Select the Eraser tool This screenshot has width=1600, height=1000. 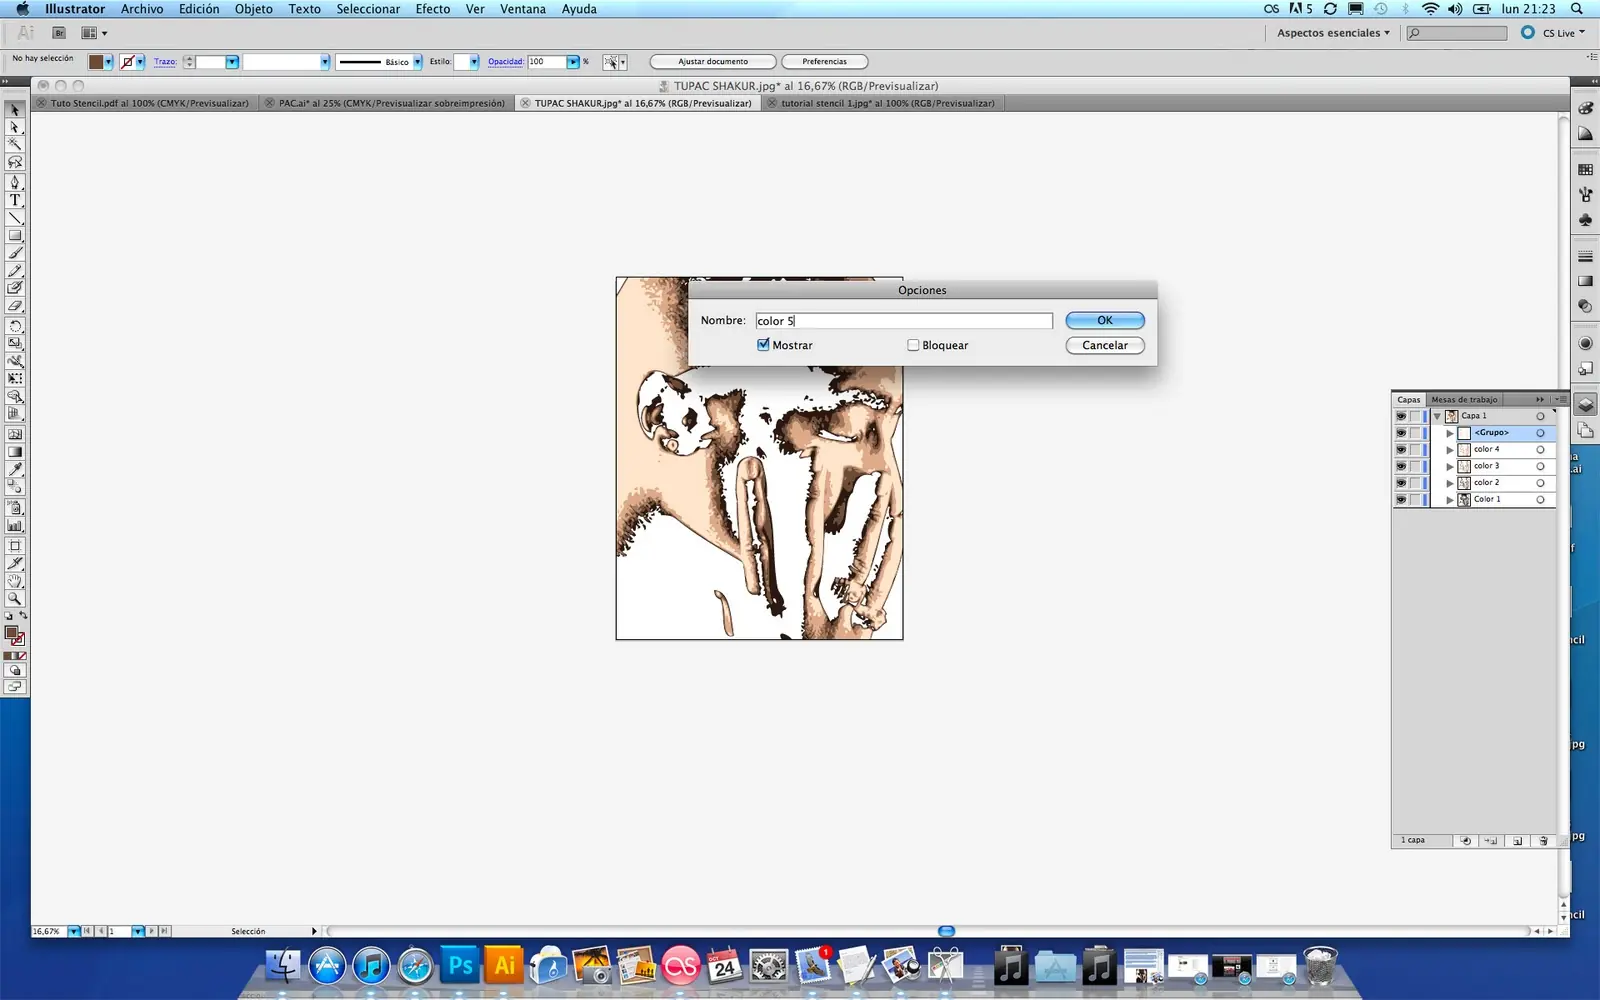pos(15,306)
